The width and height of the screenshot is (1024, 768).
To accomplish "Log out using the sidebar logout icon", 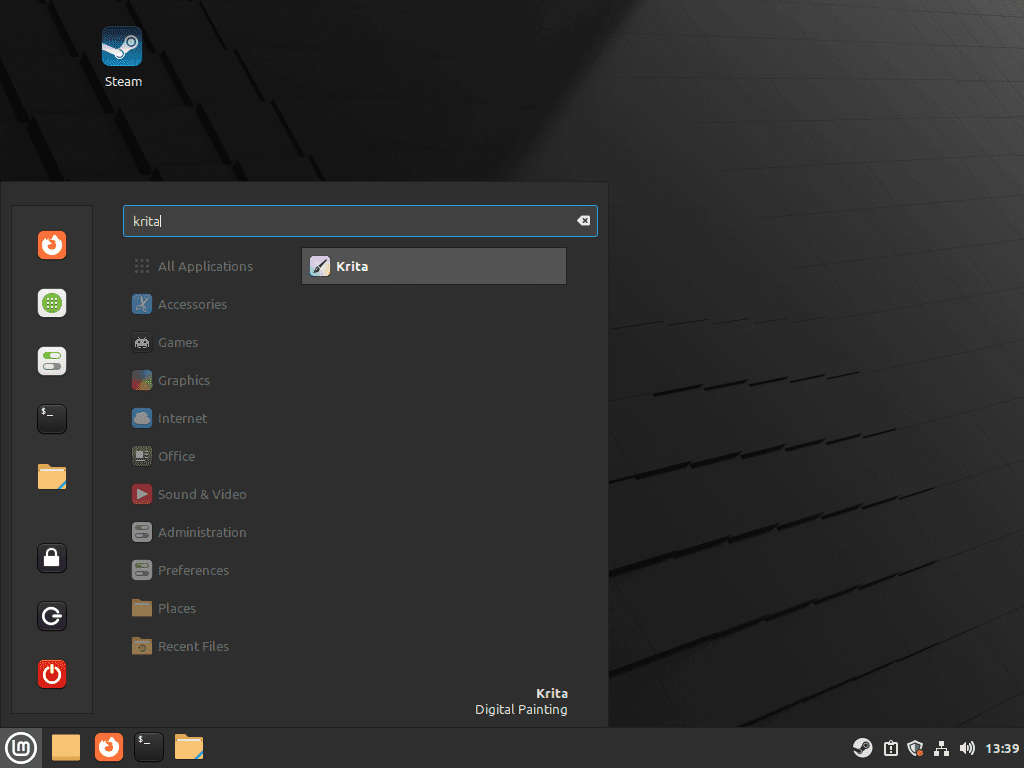I will 52,616.
